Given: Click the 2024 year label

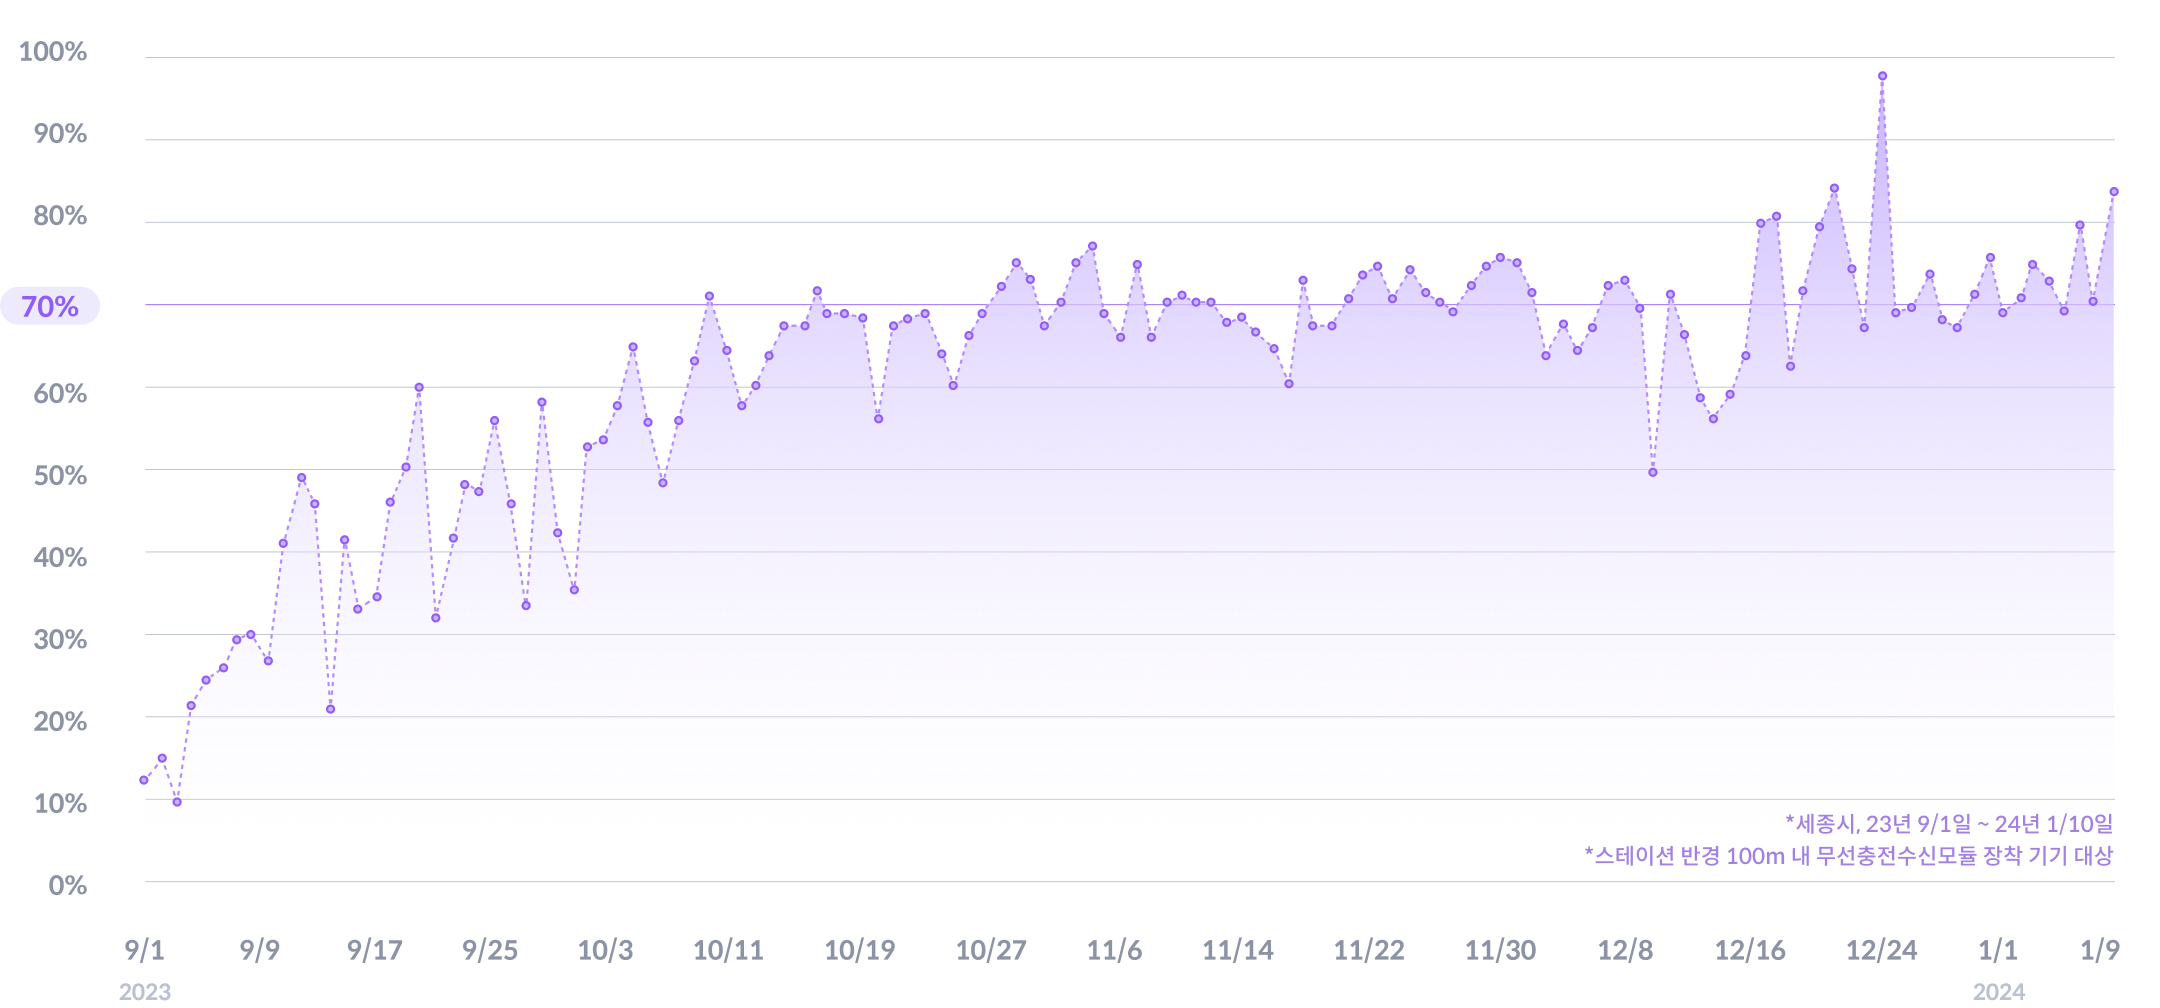Looking at the screenshot, I should pos(1999,992).
